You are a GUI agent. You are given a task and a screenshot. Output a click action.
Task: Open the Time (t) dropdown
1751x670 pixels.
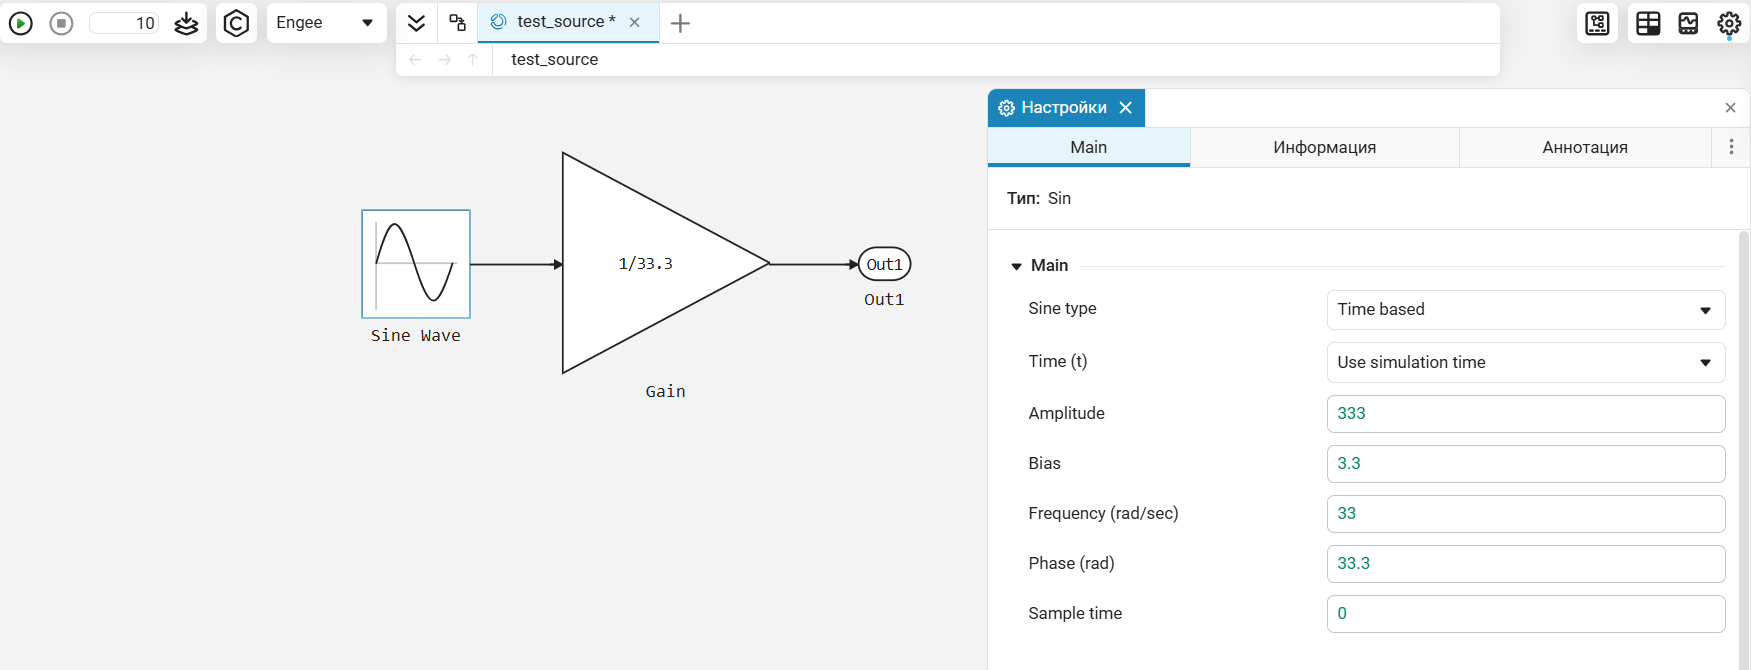(1525, 363)
